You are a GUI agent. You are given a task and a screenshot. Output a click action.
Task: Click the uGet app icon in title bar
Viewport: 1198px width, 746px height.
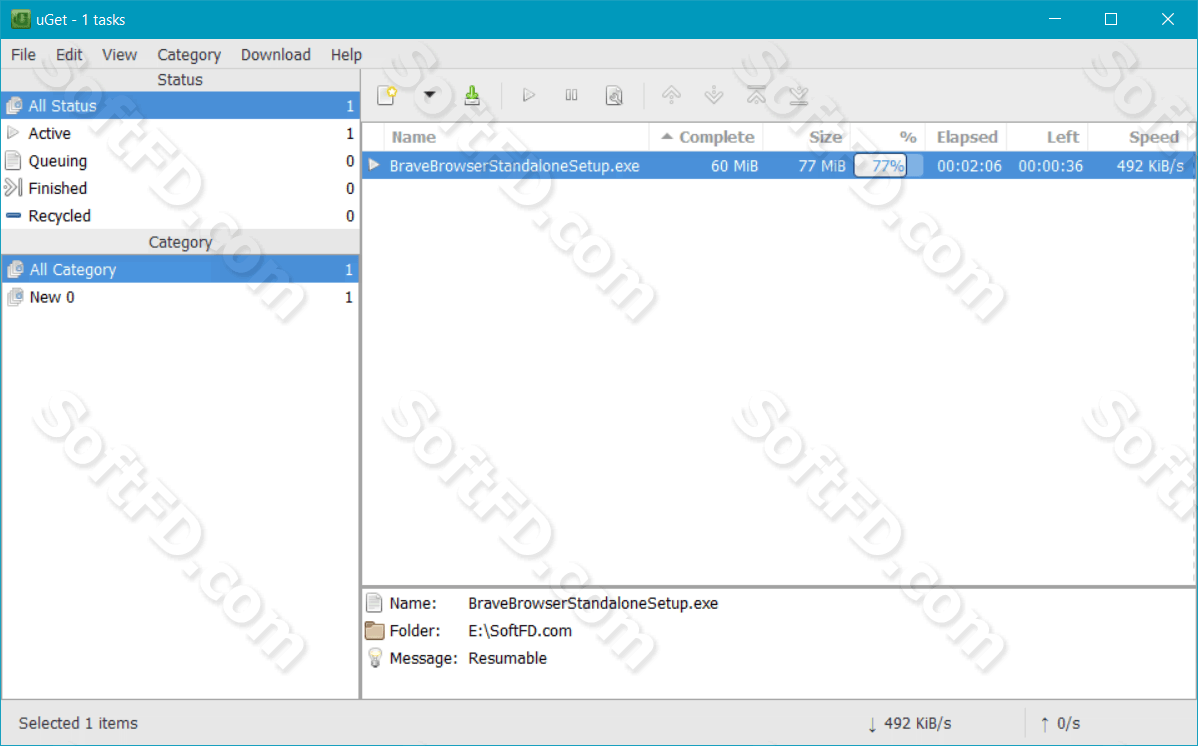pos(21,19)
